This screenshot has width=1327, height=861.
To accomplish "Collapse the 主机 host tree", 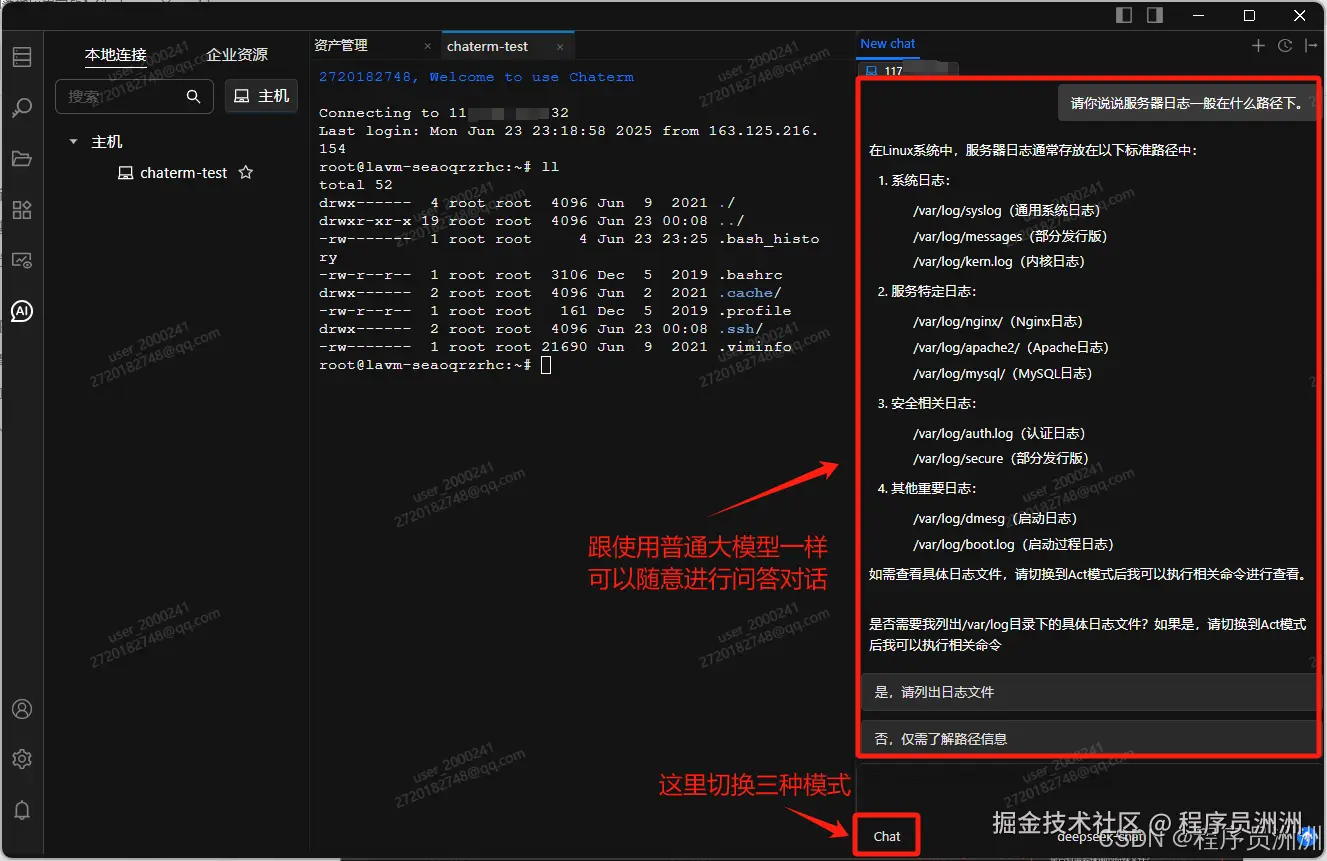I will point(72,141).
